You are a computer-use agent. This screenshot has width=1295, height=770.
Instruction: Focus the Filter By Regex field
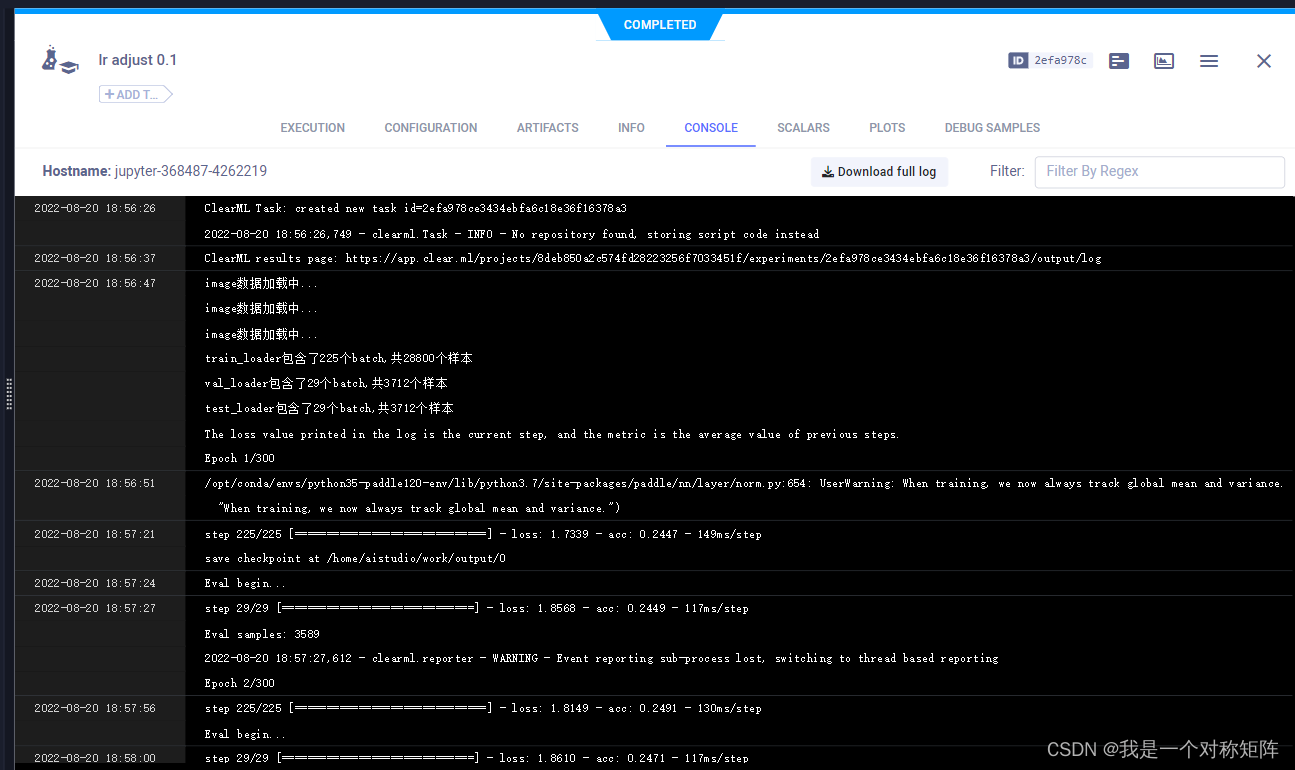1159,172
